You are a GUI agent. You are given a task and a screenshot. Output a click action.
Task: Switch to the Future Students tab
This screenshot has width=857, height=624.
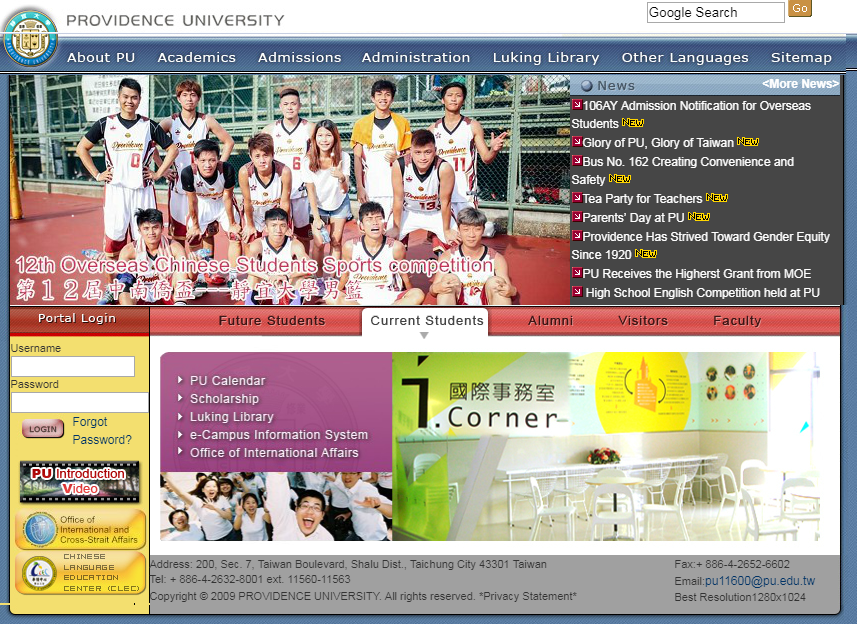click(x=272, y=321)
